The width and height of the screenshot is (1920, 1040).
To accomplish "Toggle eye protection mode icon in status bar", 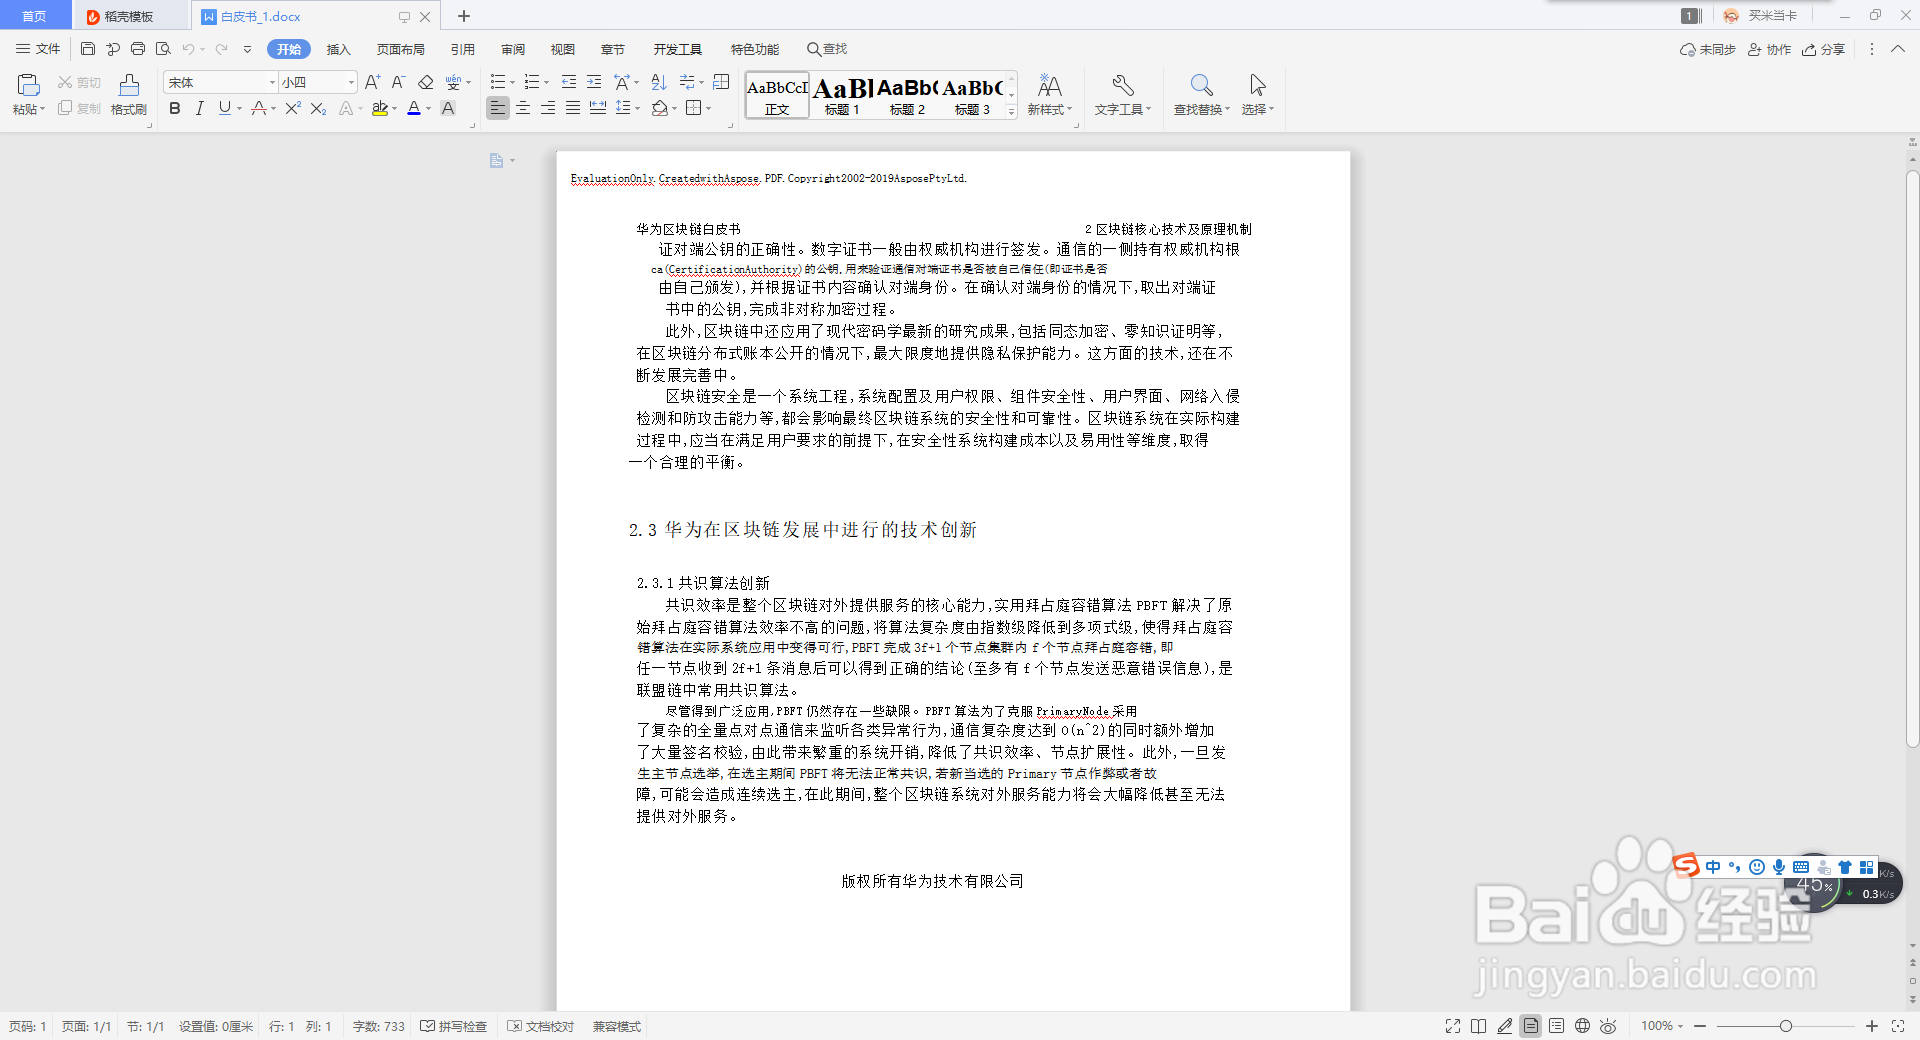I will pyautogui.click(x=1608, y=1026).
